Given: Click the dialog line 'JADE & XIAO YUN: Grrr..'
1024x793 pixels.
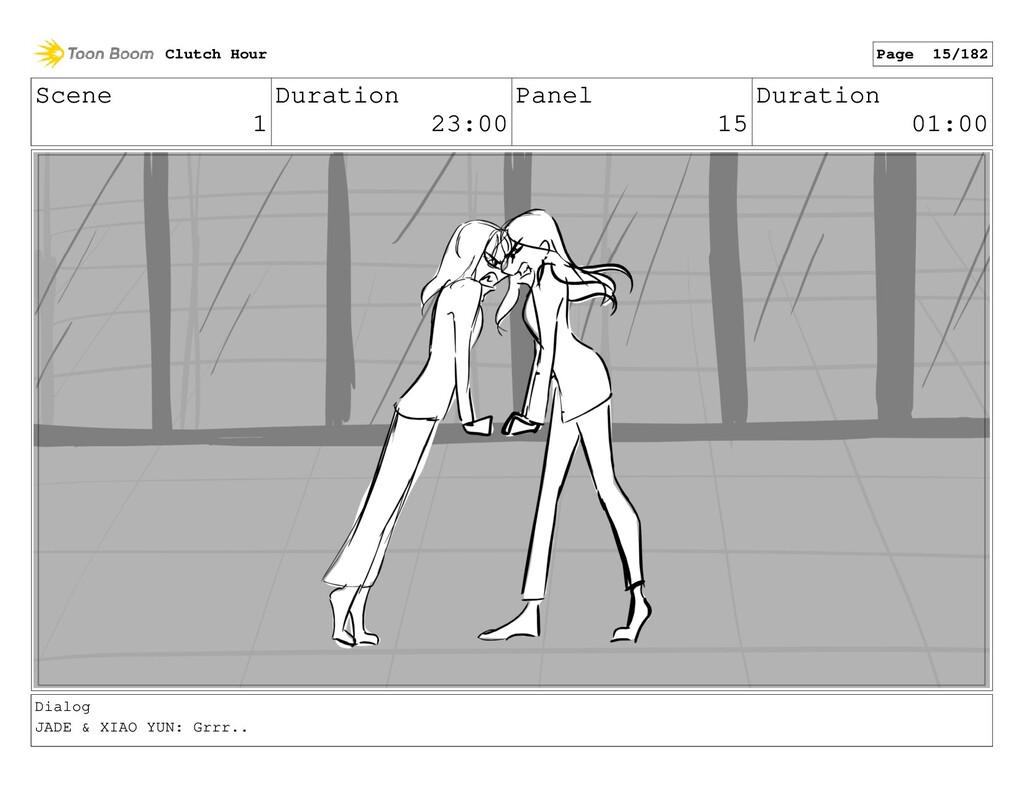Looking at the screenshot, I should (x=141, y=727).
